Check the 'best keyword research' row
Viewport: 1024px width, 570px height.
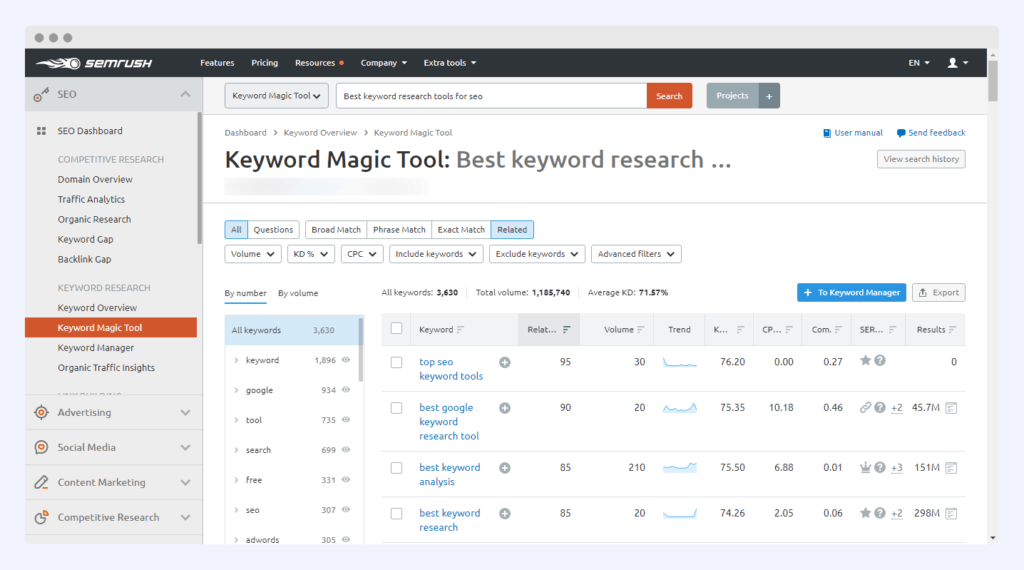pos(396,514)
